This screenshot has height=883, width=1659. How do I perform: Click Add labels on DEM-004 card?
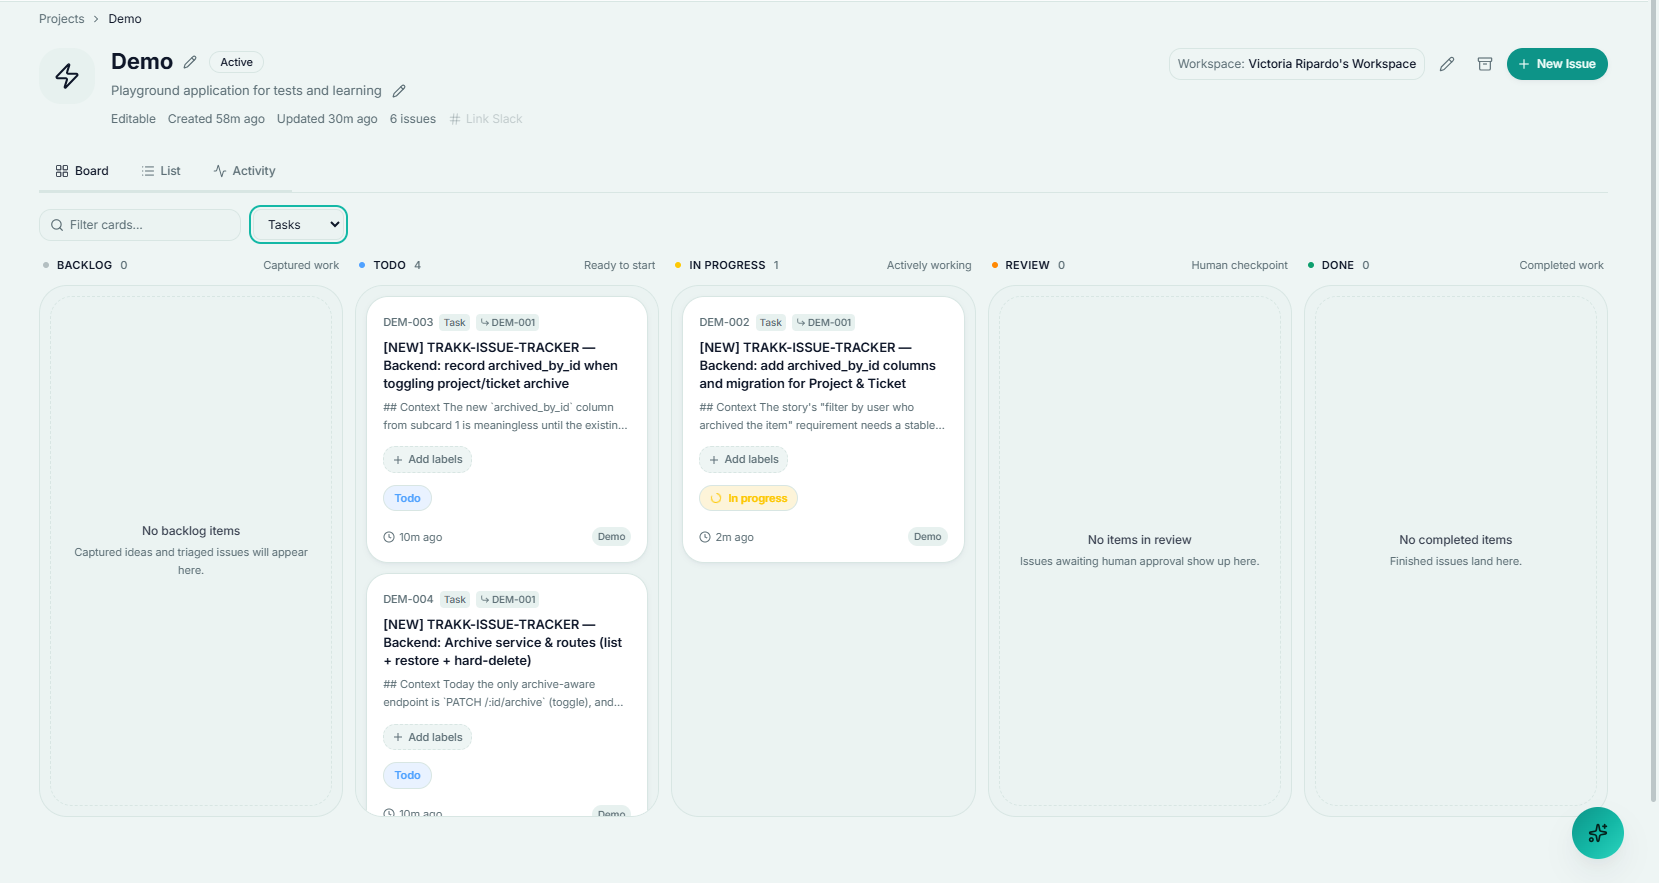point(427,737)
